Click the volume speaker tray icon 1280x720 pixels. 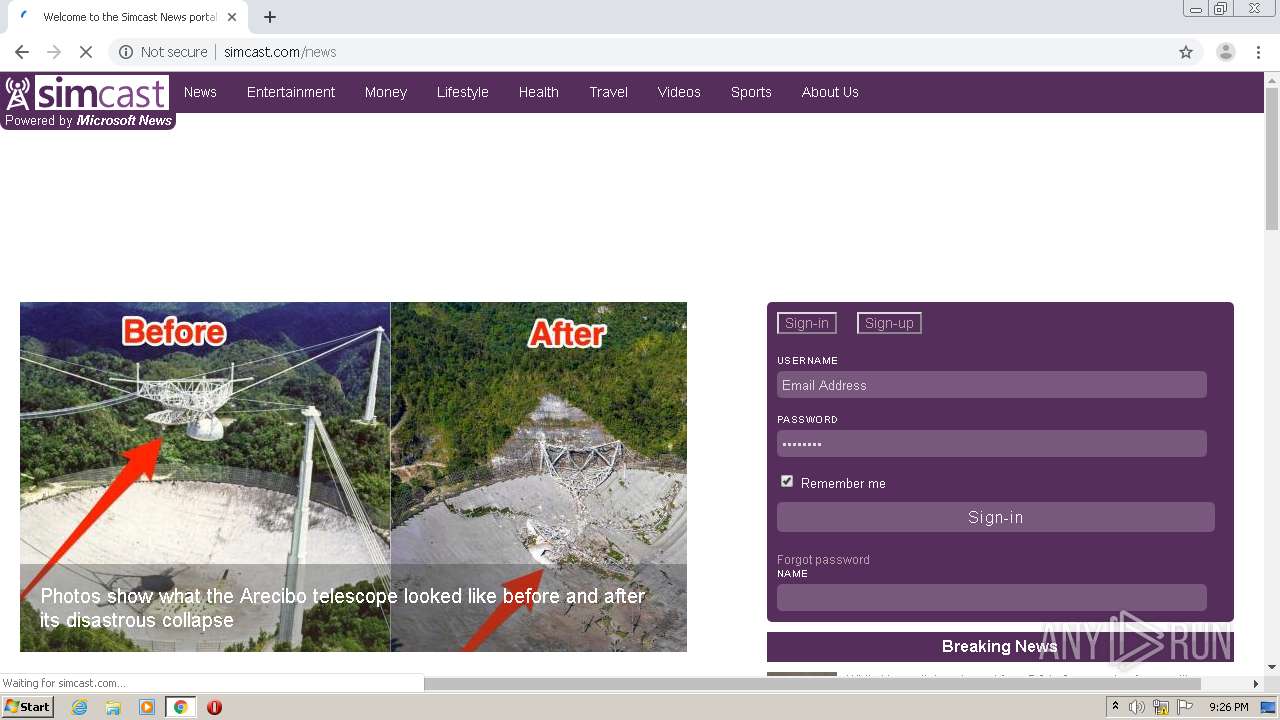point(1137,707)
